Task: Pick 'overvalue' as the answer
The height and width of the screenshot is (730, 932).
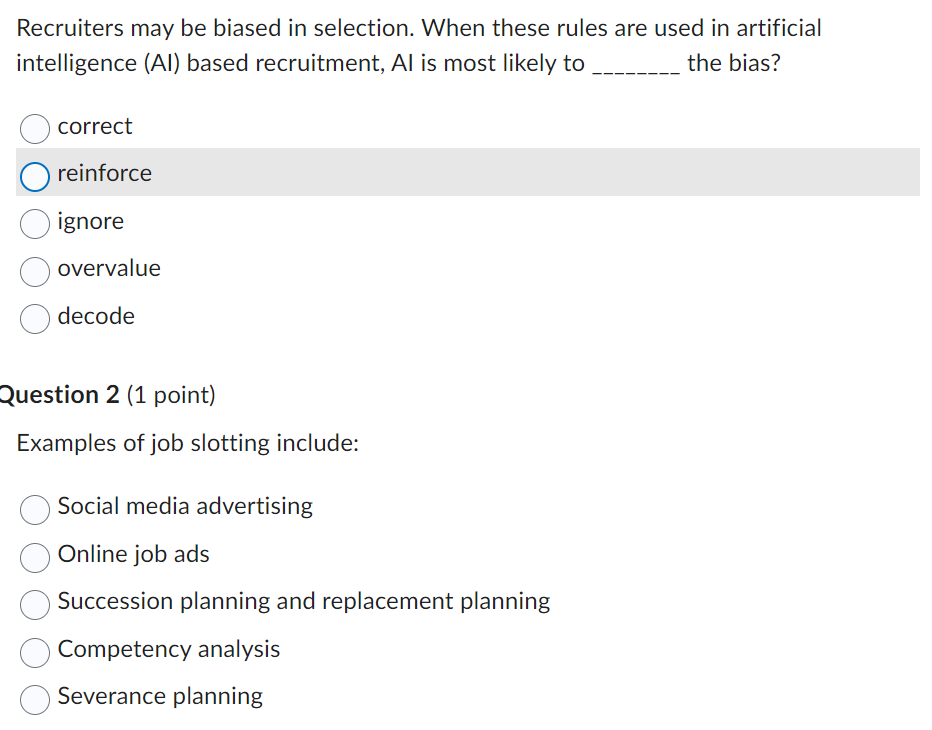Action: (34, 271)
